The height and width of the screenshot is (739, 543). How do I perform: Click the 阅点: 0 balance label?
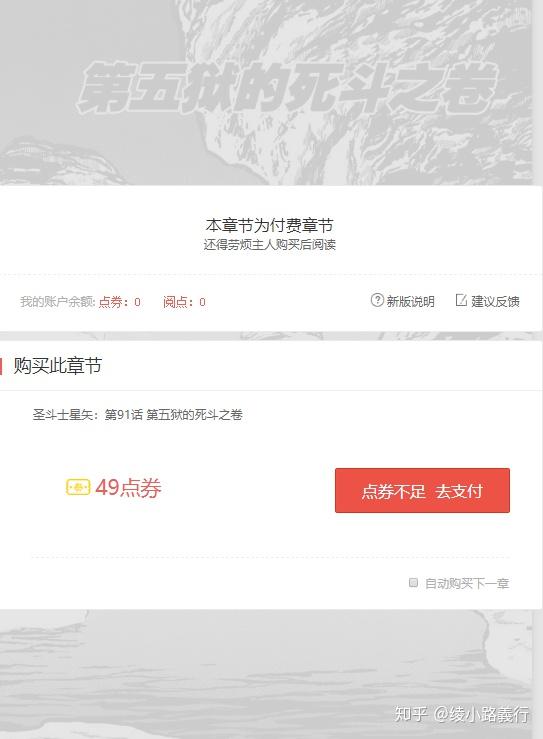point(184,302)
